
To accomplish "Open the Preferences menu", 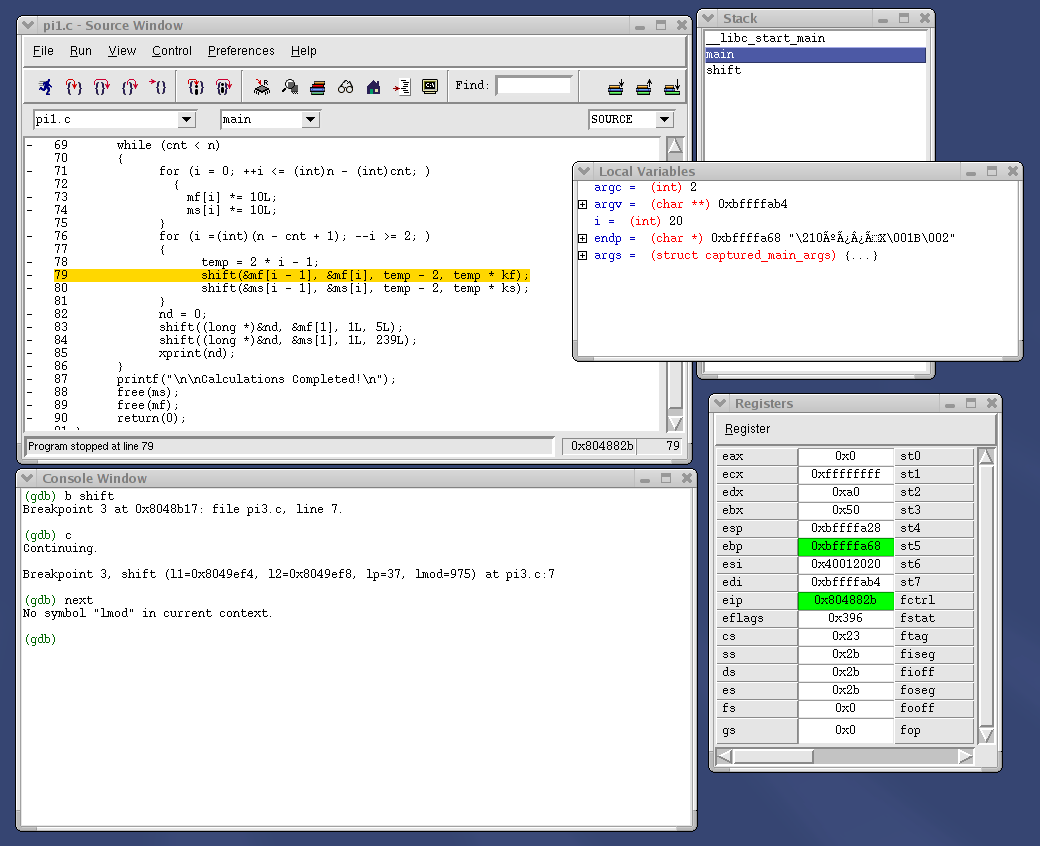I will pos(241,51).
